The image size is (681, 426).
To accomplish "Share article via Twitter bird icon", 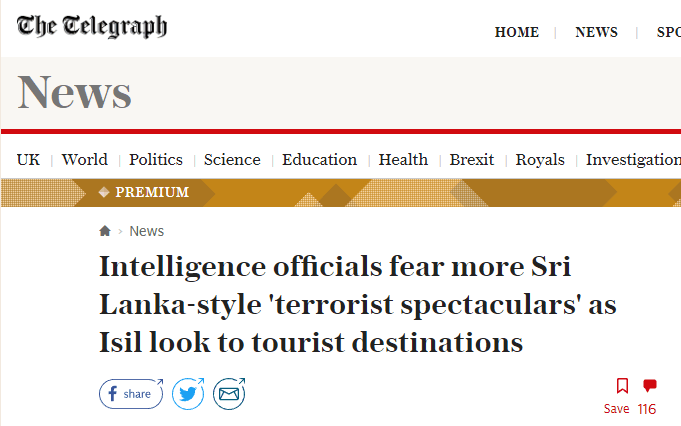I will 188,394.
